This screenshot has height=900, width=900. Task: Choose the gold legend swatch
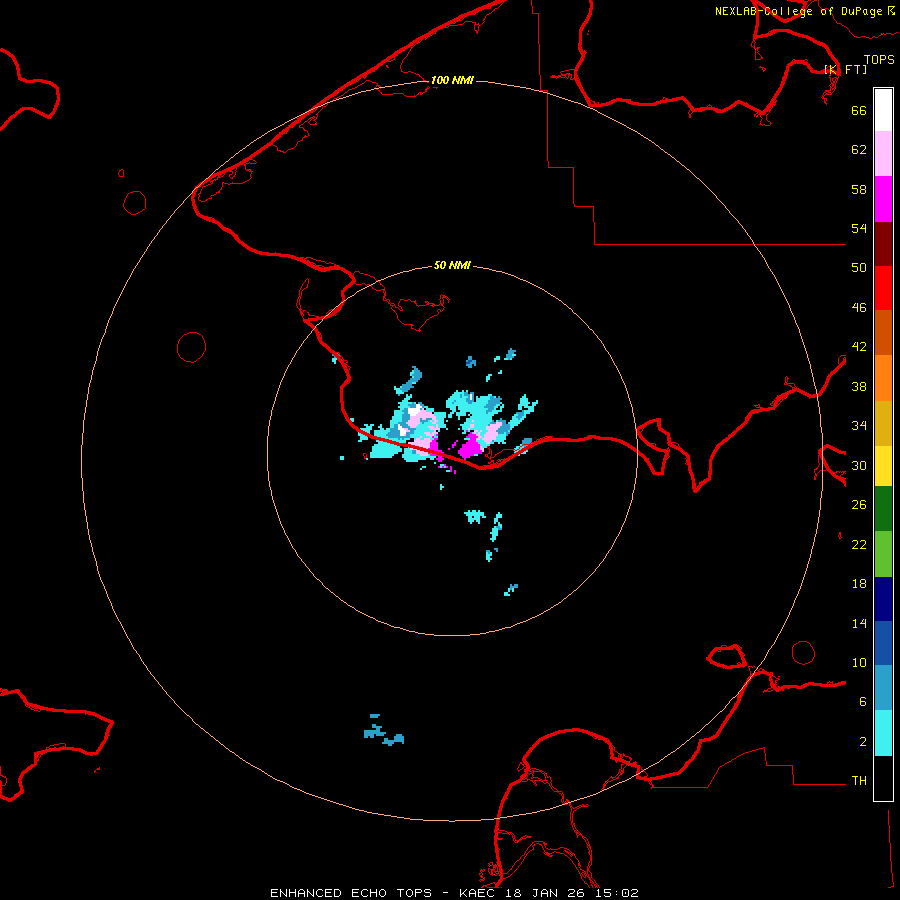click(883, 423)
